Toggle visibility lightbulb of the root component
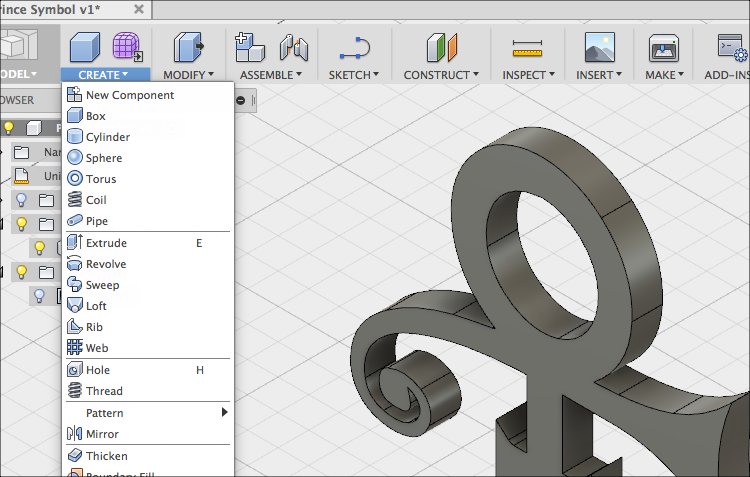 (x=9, y=128)
